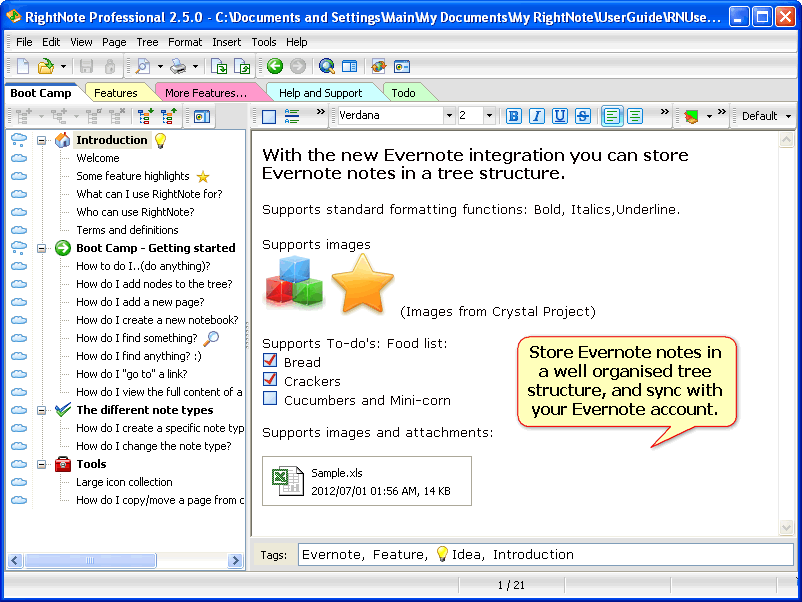802x602 pixels.
Task: Select the Welcome page in tree
Action: (98, 158)
